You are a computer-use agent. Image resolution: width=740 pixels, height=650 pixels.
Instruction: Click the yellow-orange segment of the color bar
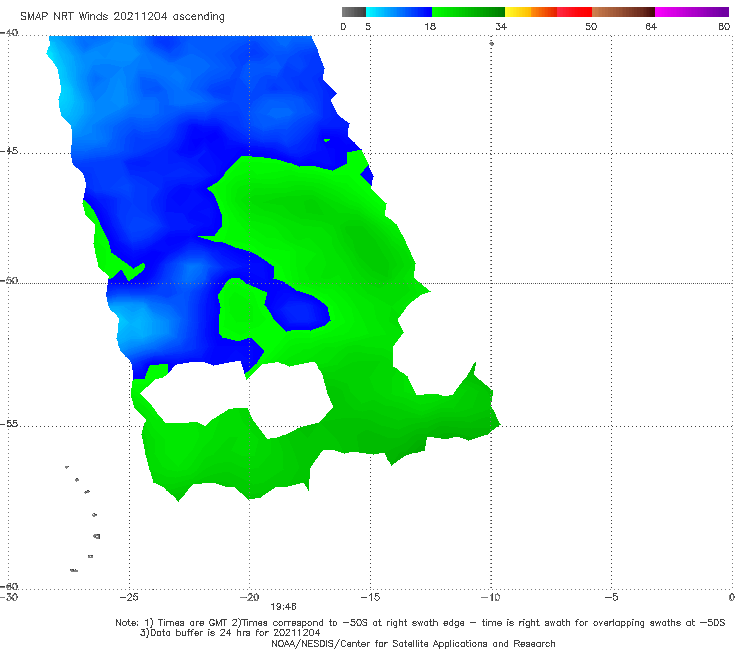(531, 12)
